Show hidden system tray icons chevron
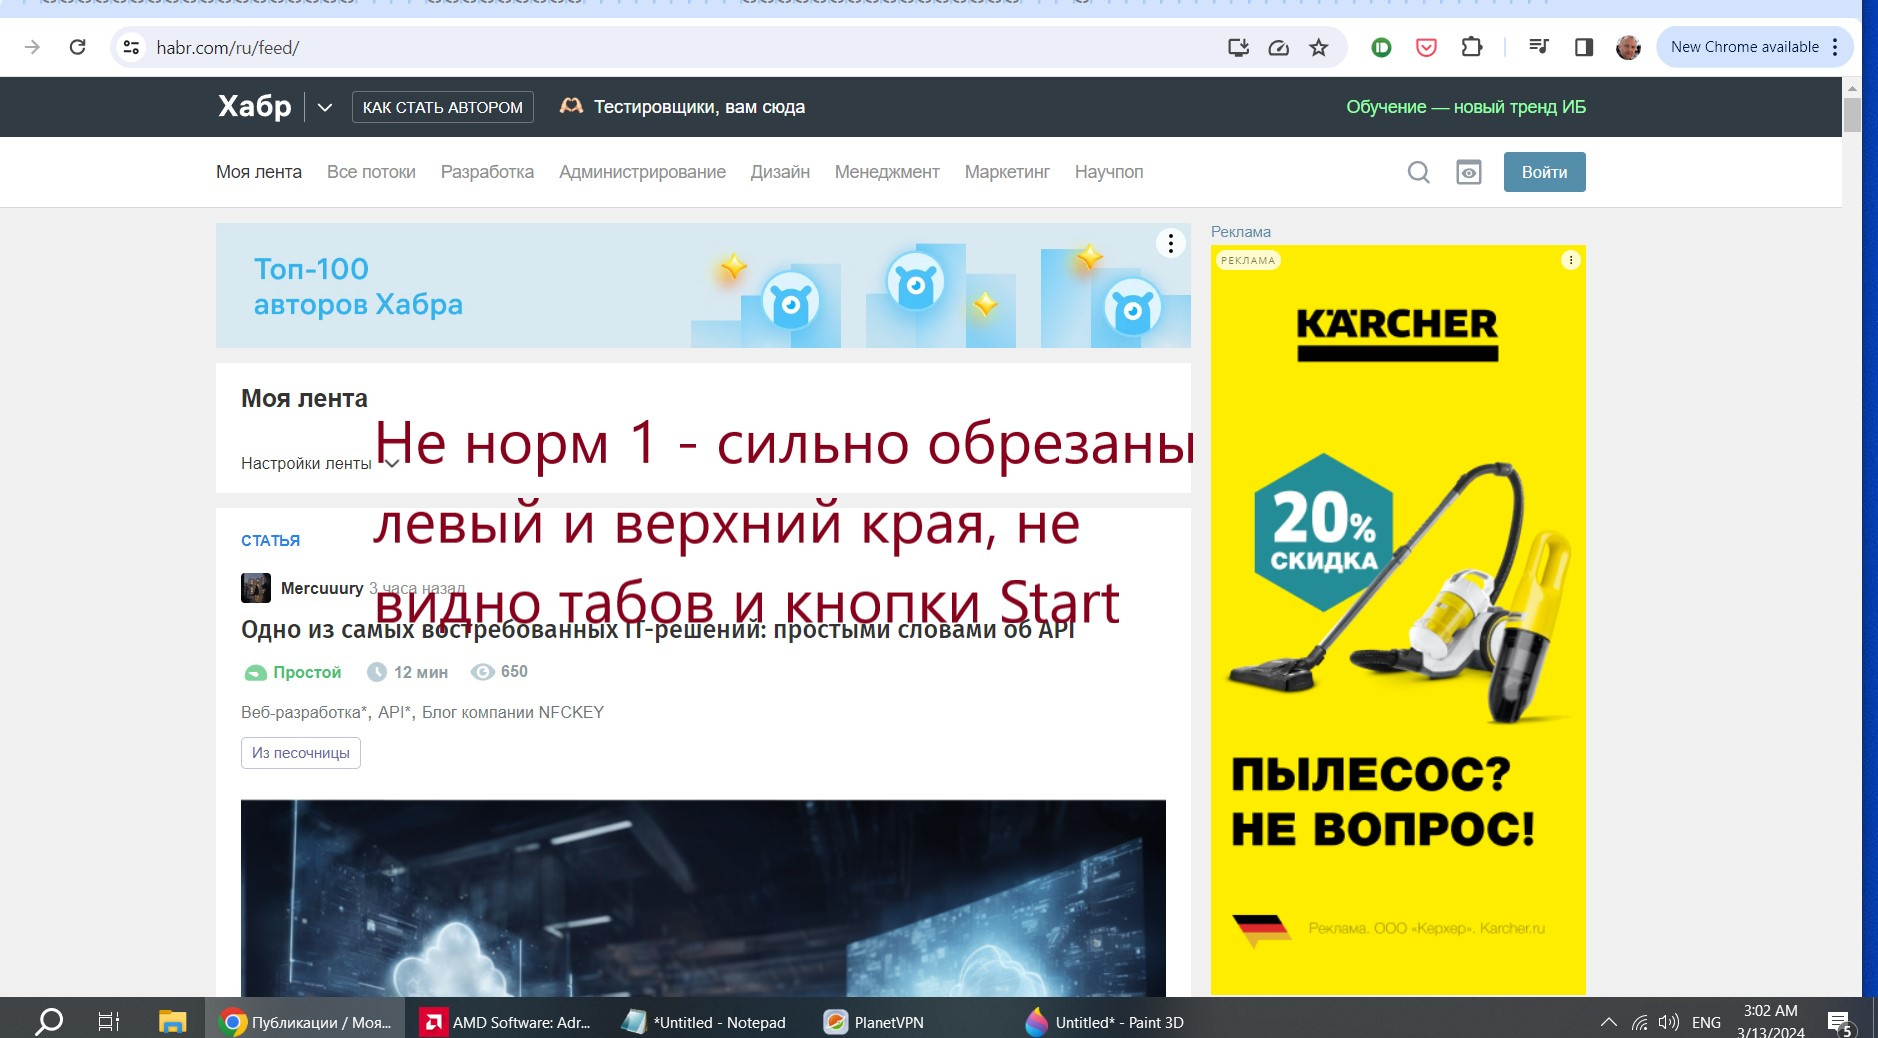This screenshot has height=1038, width=1878. point(1608,1022)
